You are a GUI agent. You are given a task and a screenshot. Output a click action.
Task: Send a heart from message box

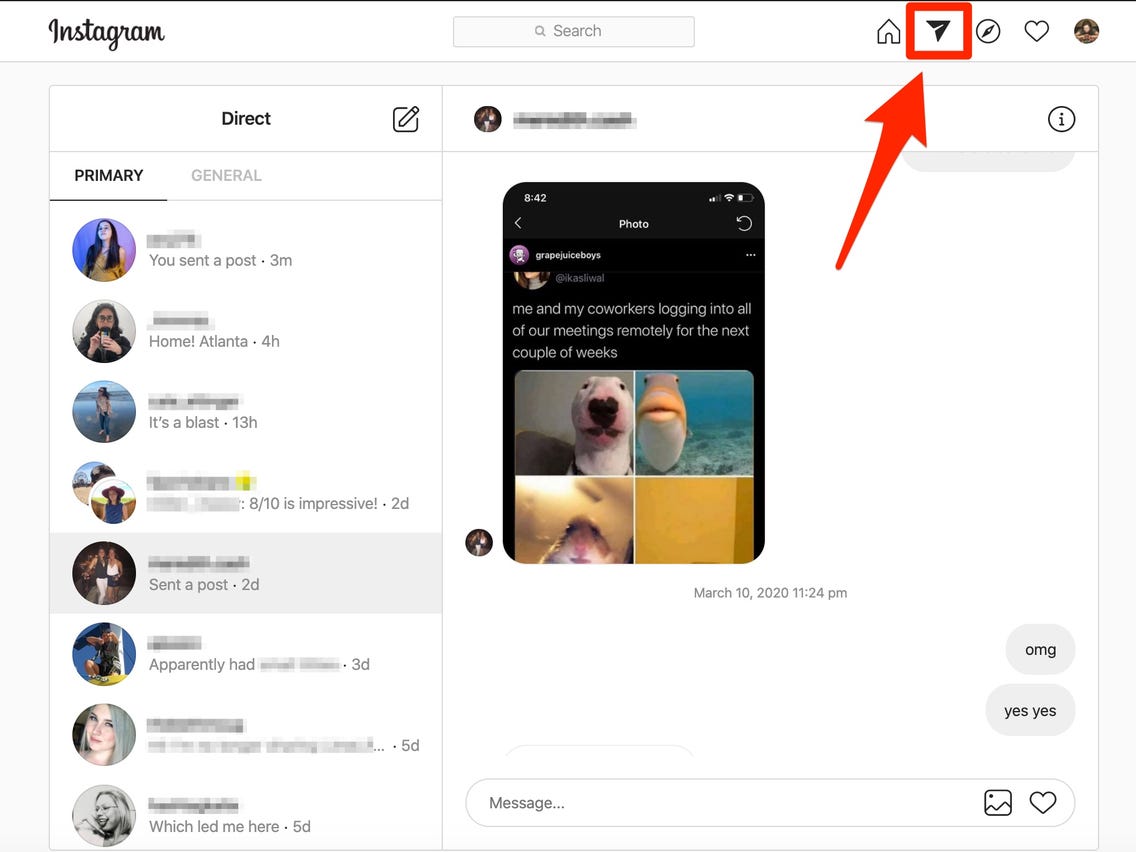[1043, 803]
